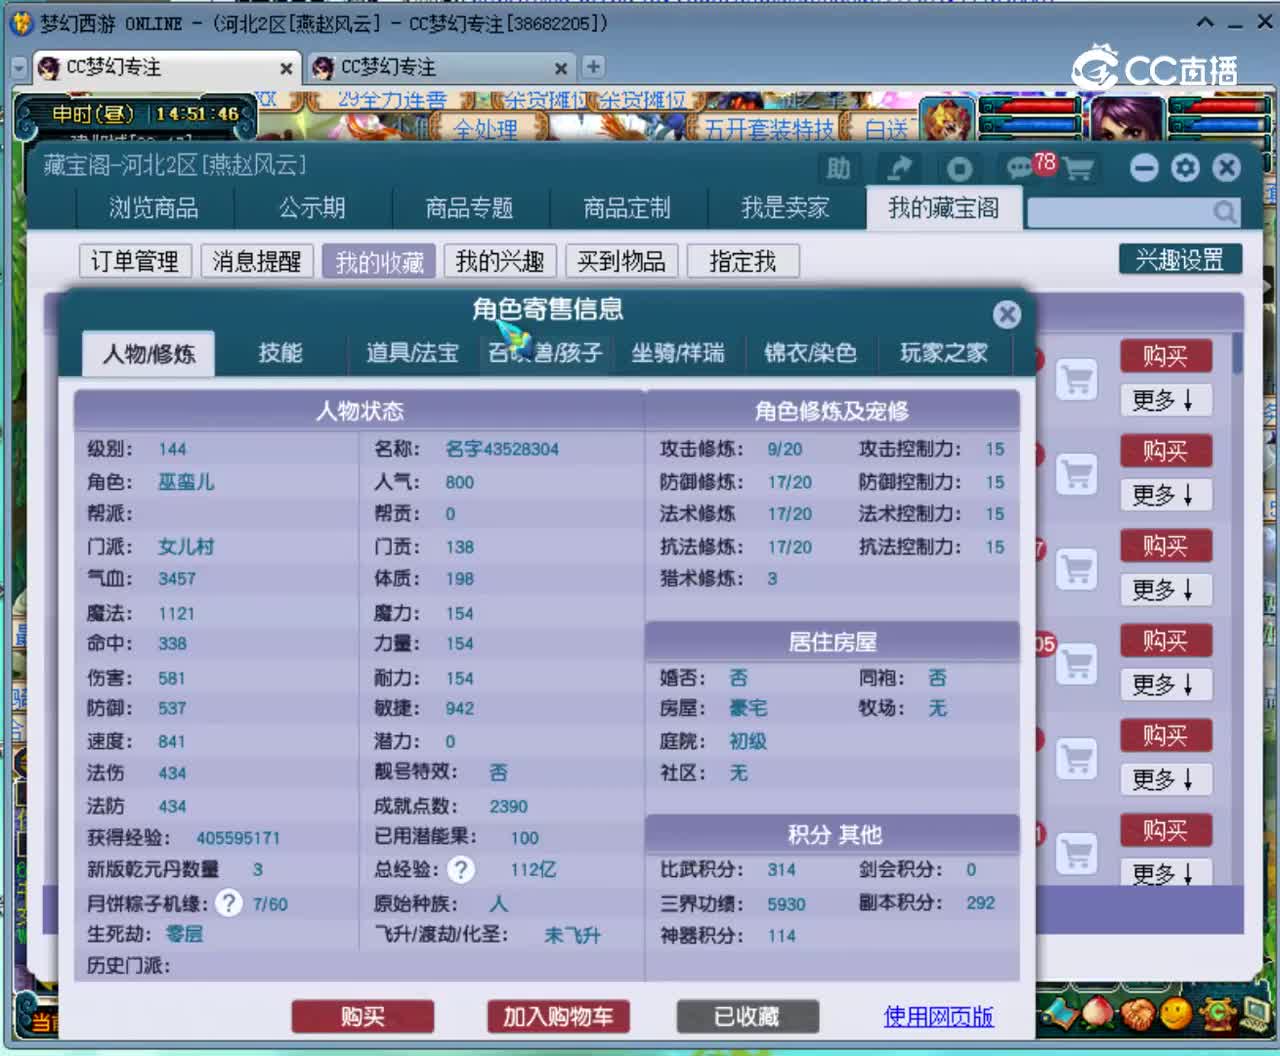This screenshot has height=1056, width=1280.
Task: Click the coin currency icon in header
Action: click(x=959, y=168)
